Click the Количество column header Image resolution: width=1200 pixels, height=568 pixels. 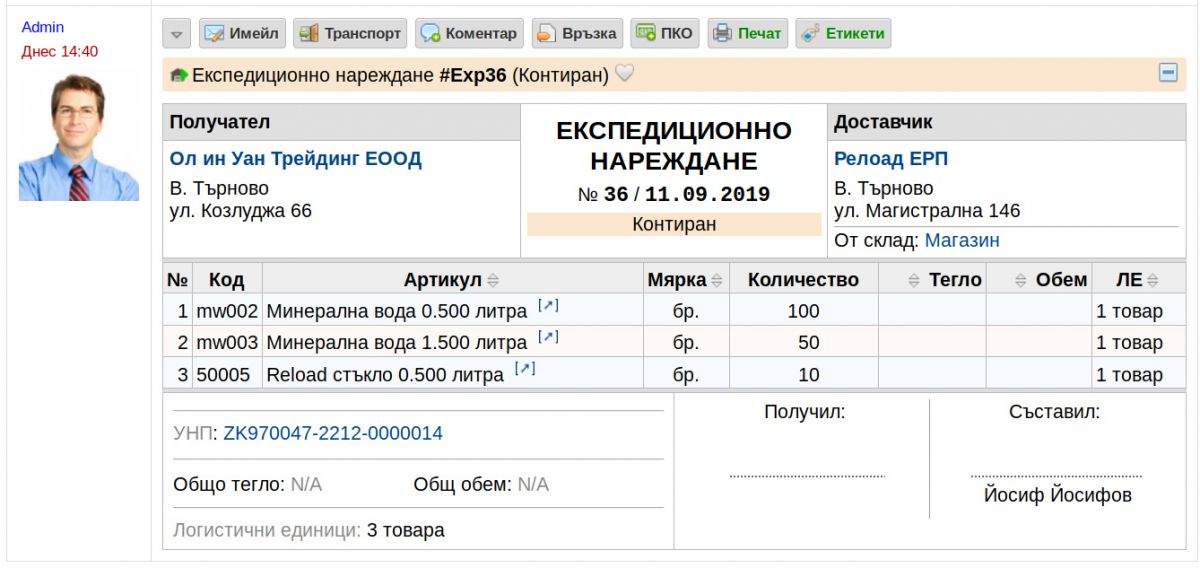(x=803, y=280)
